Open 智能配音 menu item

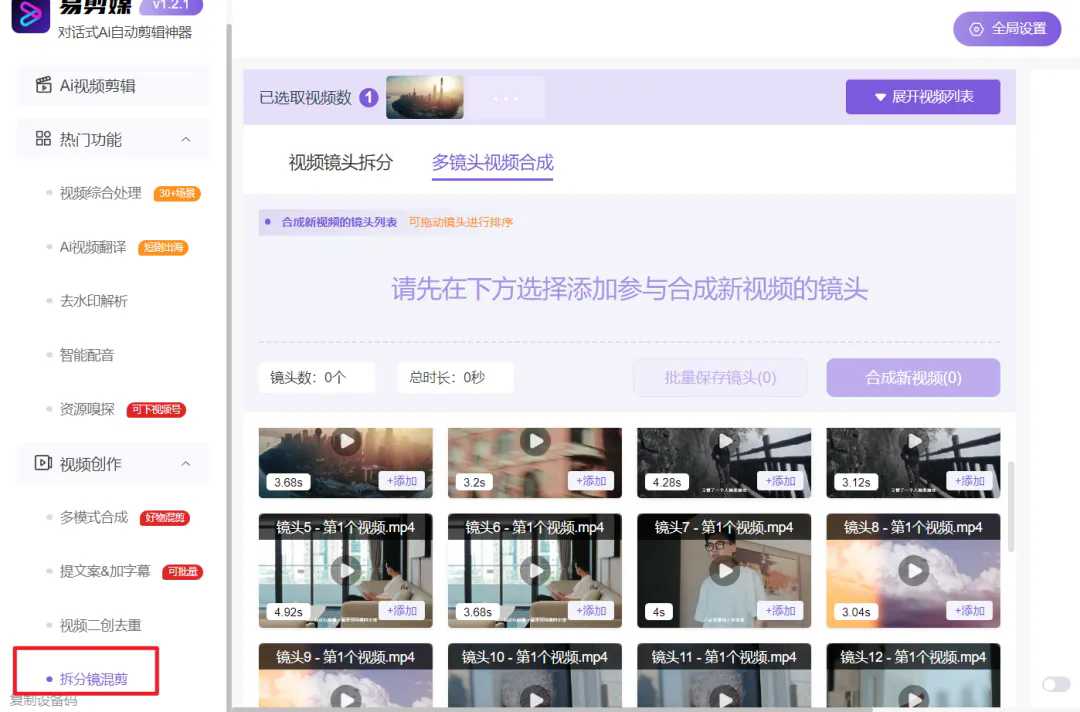(87, 355)
